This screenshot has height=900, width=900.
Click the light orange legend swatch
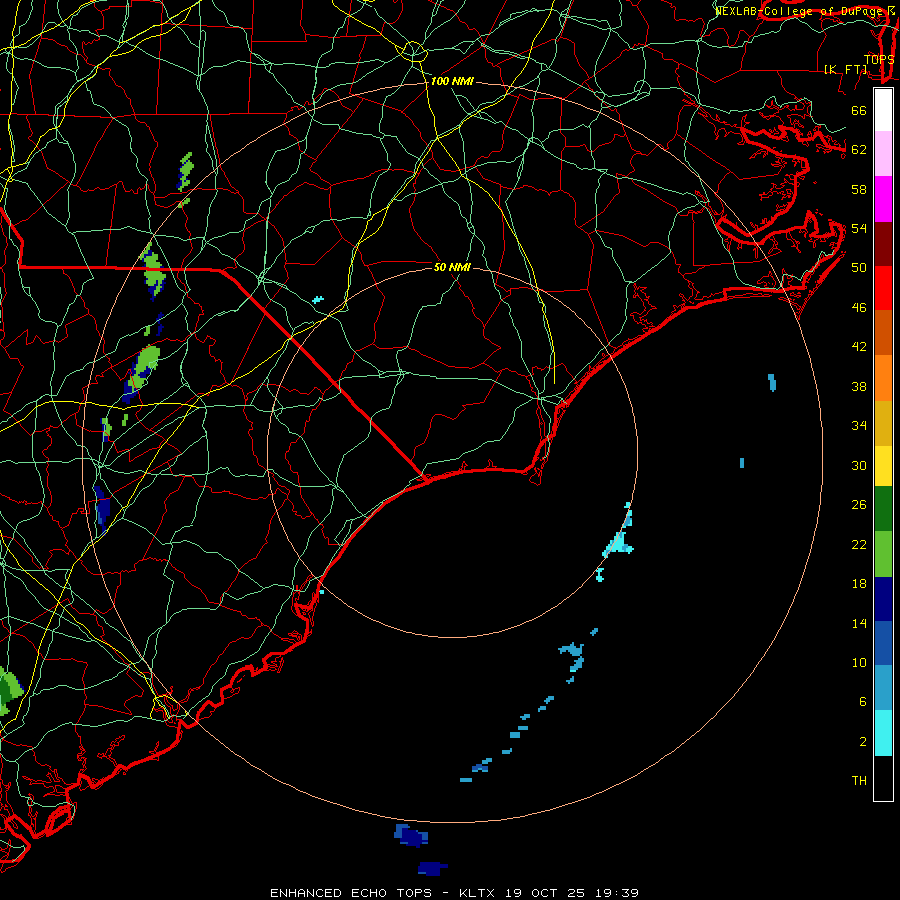pyautogui.click(x=883, y=378)
